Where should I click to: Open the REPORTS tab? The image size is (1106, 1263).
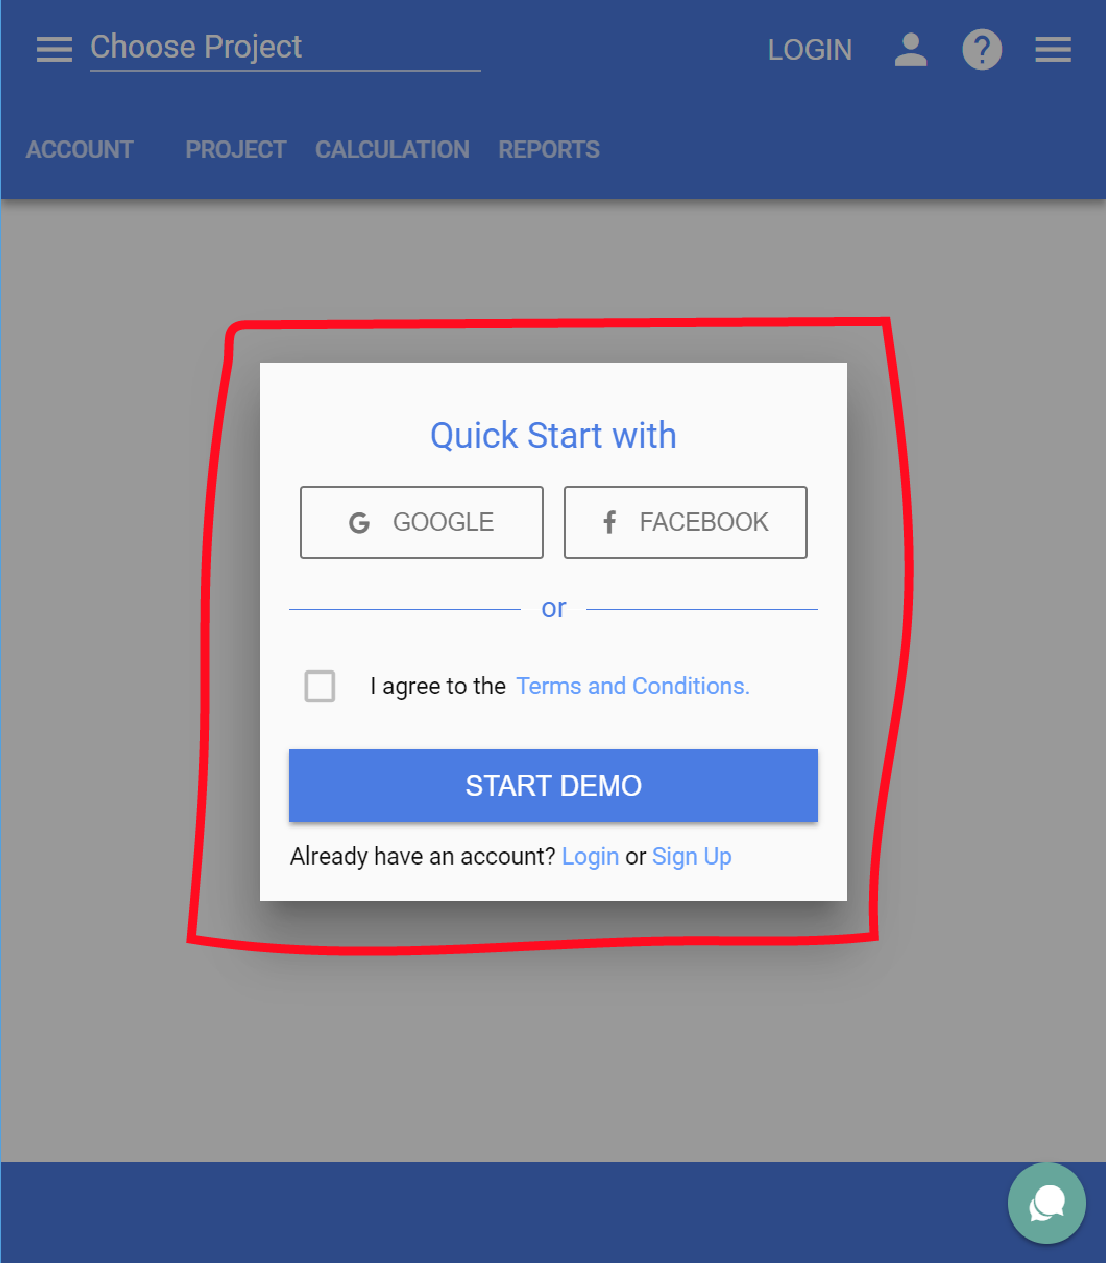549,150
